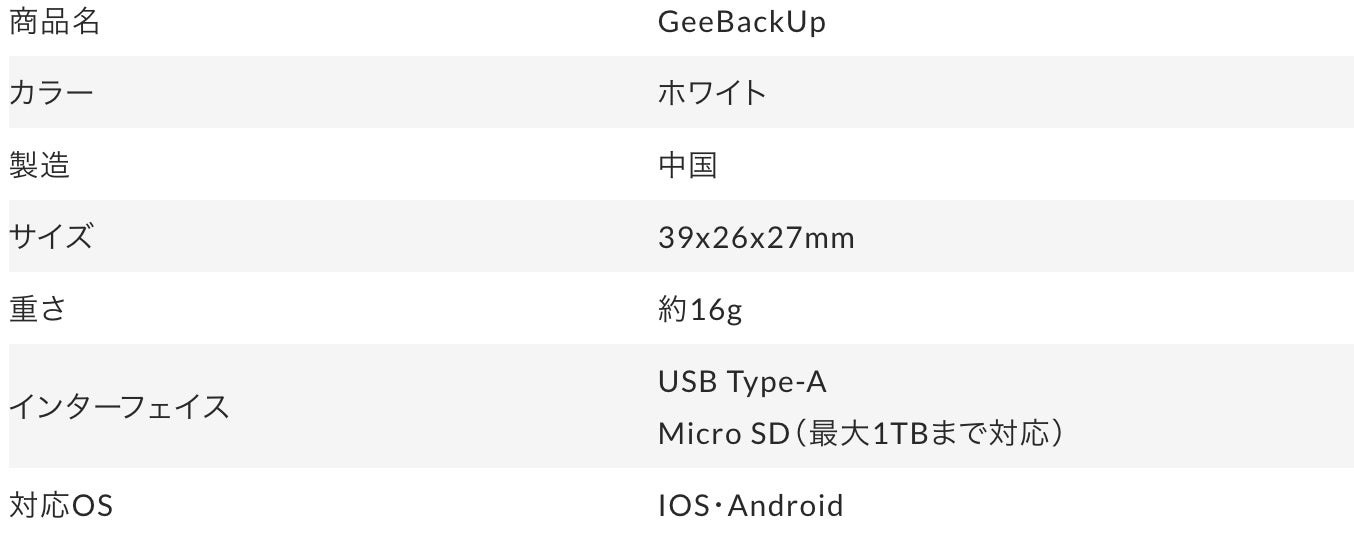Click the 重さ row label
1354x534 pixels.
(x=38, y=309)
